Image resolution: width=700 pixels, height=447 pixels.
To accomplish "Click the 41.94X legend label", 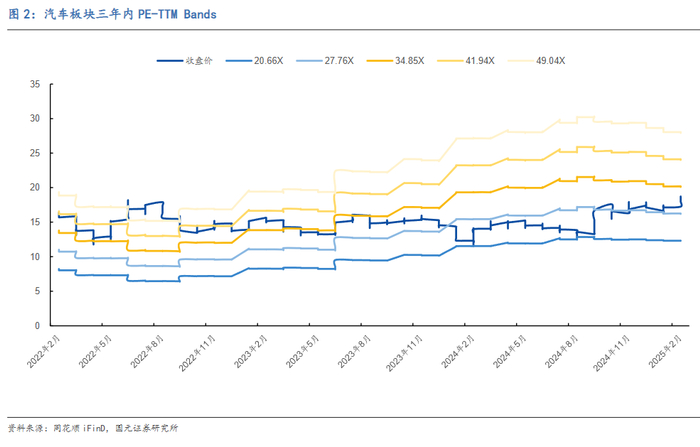I will [479, 61].
